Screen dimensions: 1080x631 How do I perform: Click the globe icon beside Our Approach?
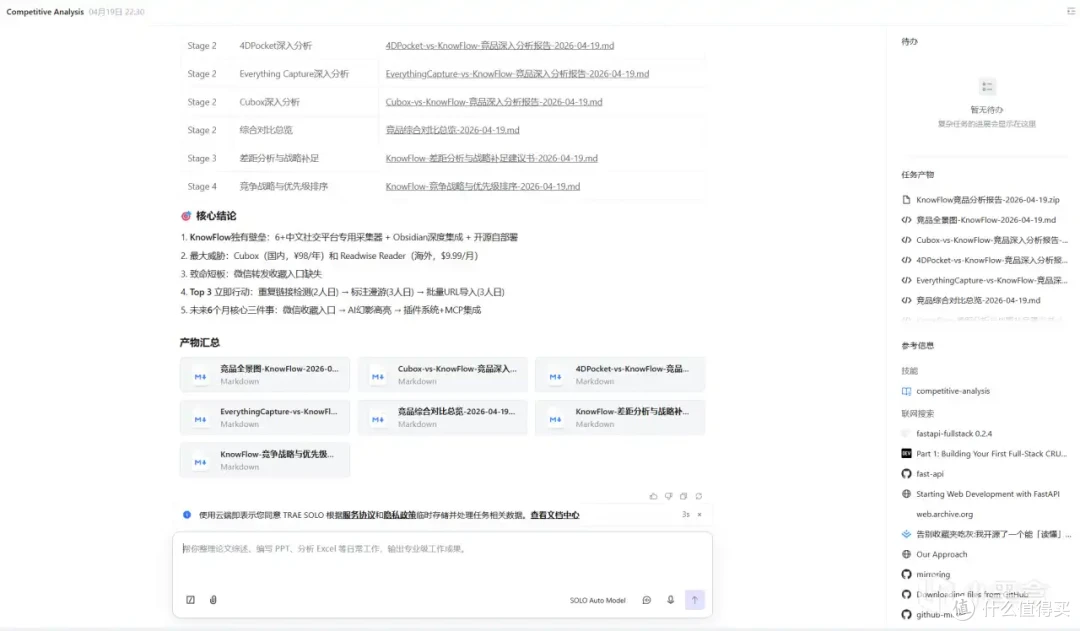tap(906, 555)
